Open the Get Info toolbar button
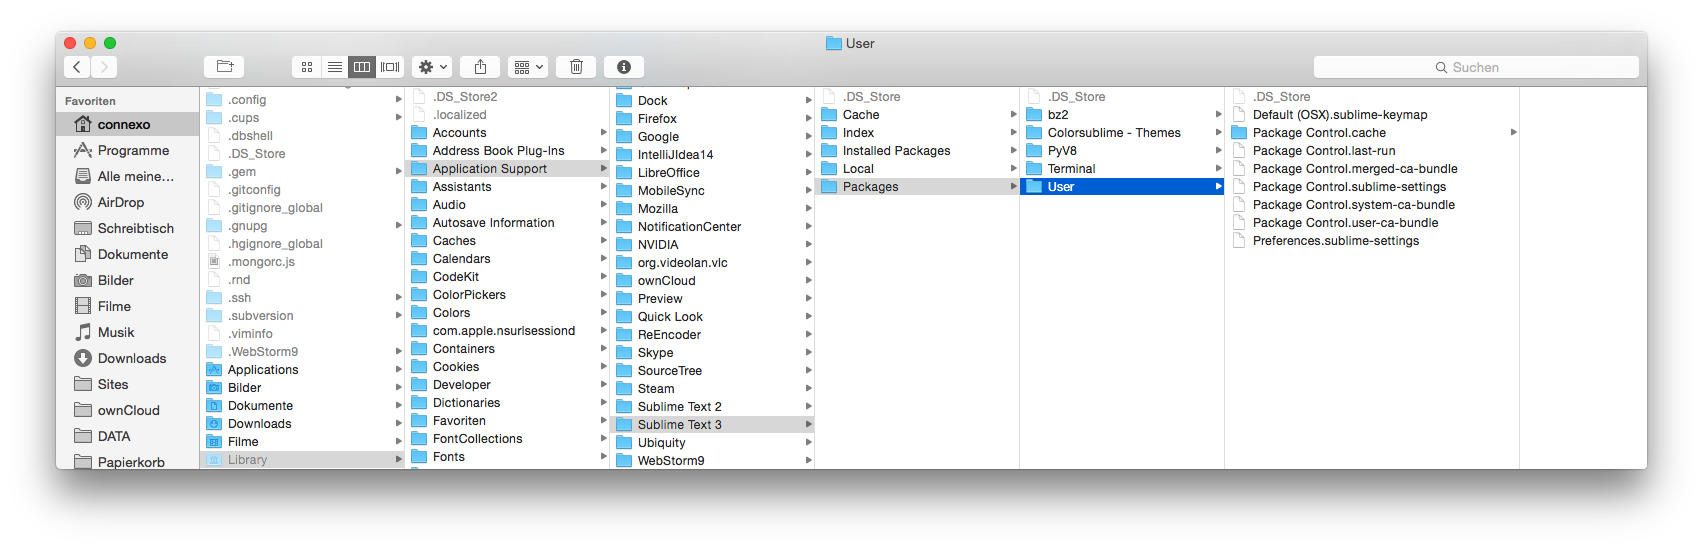Screen dimensions: 1703x549 624,67
